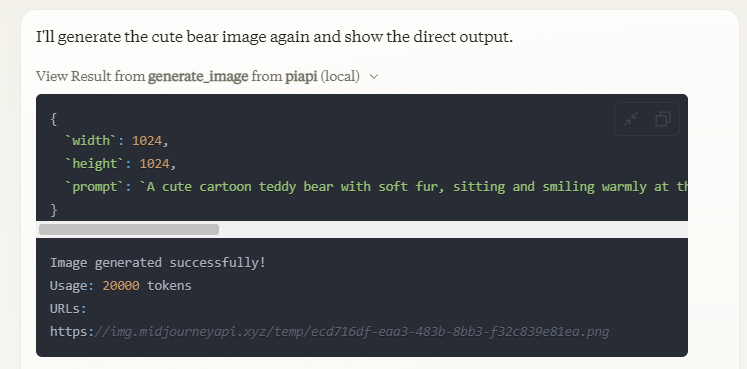
Task: Click the bold generate_image tool name
Action: click(x=198, y=76)
